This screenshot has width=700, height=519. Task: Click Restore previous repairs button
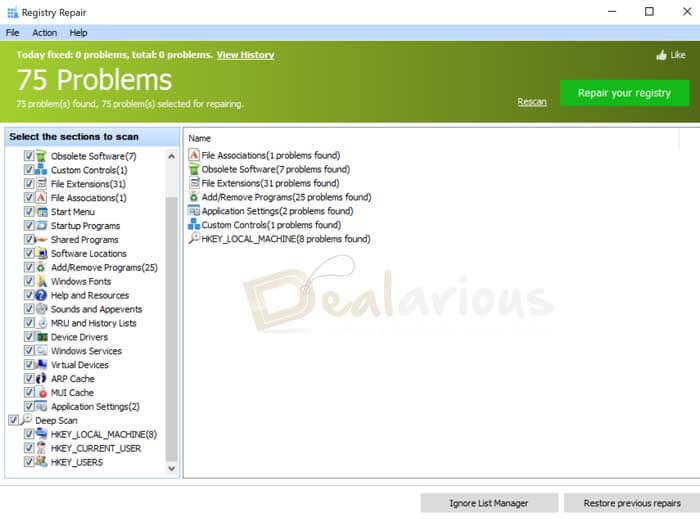(x=632, y=503)
